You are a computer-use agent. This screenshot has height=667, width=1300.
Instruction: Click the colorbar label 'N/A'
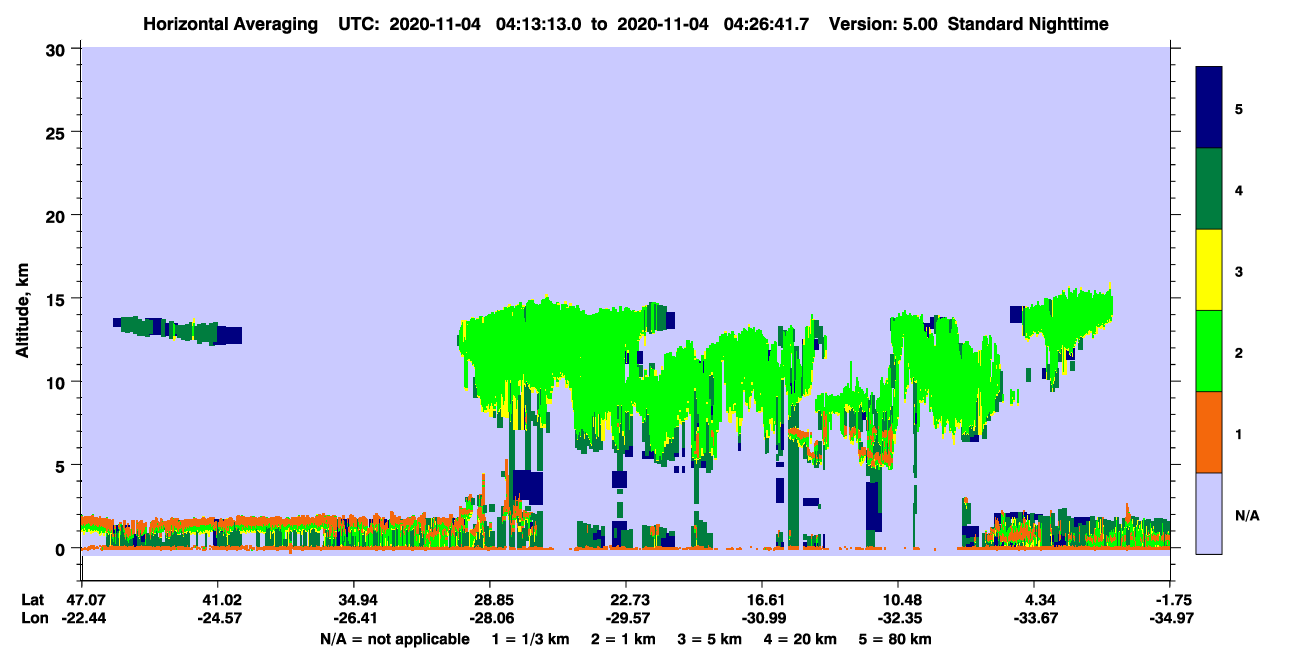click(1247, 515)
